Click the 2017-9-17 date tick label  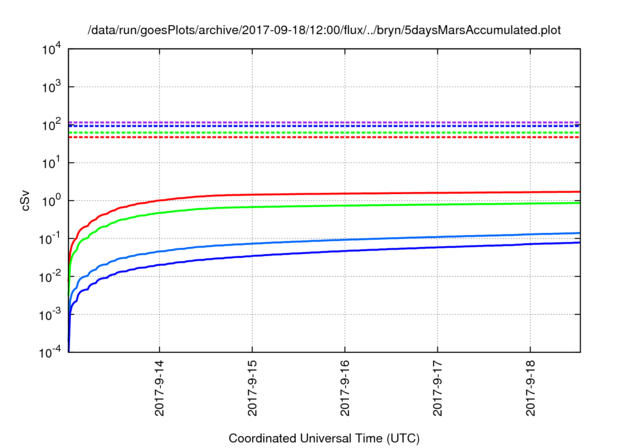coord(438,388)
